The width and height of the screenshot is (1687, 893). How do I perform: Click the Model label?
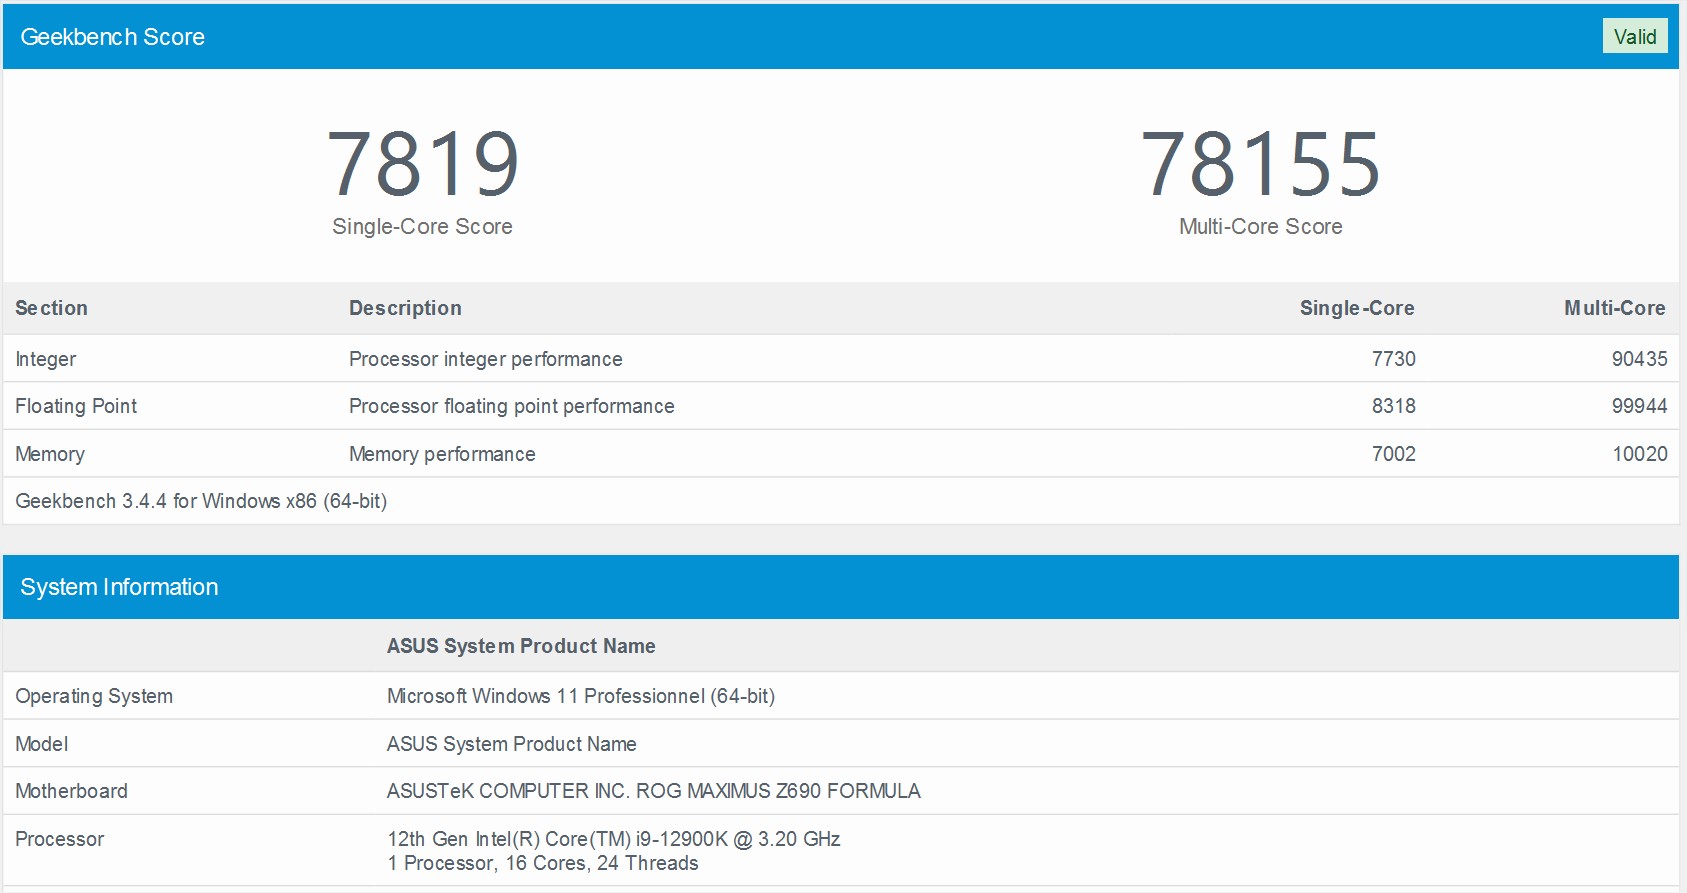point(42,744)
